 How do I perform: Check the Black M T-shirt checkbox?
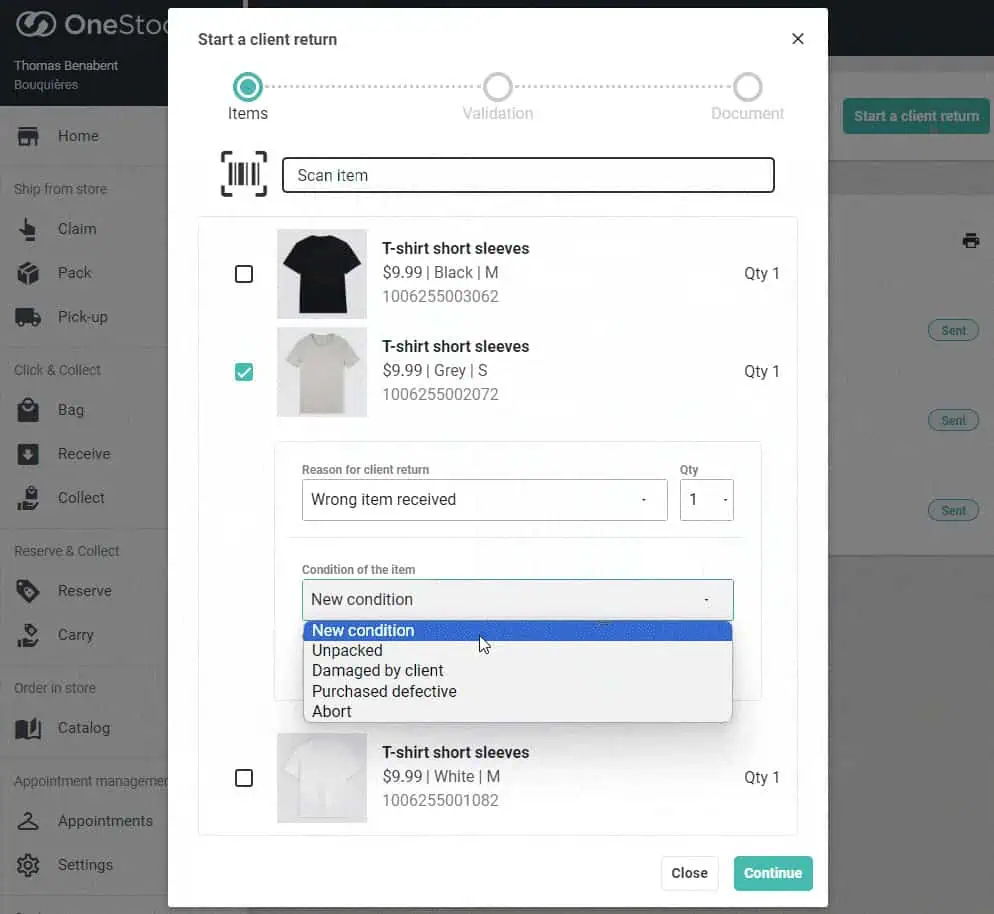pos(243,274)
